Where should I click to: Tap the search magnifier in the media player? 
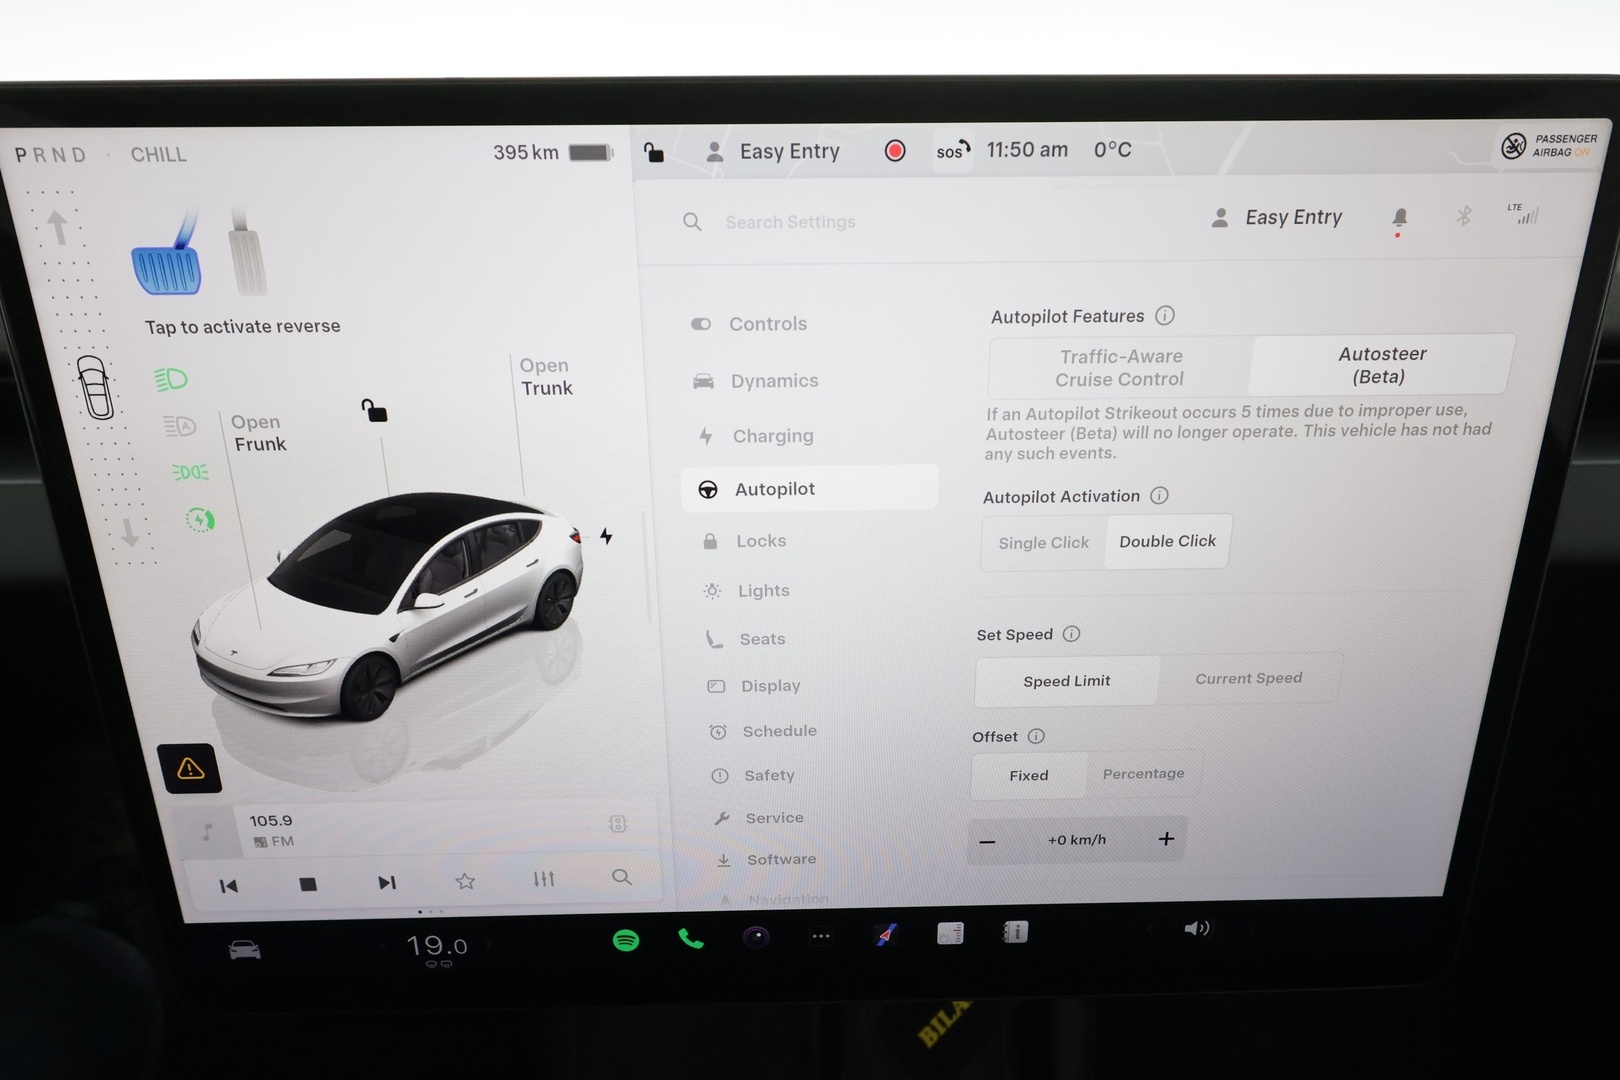click(622, 878)
